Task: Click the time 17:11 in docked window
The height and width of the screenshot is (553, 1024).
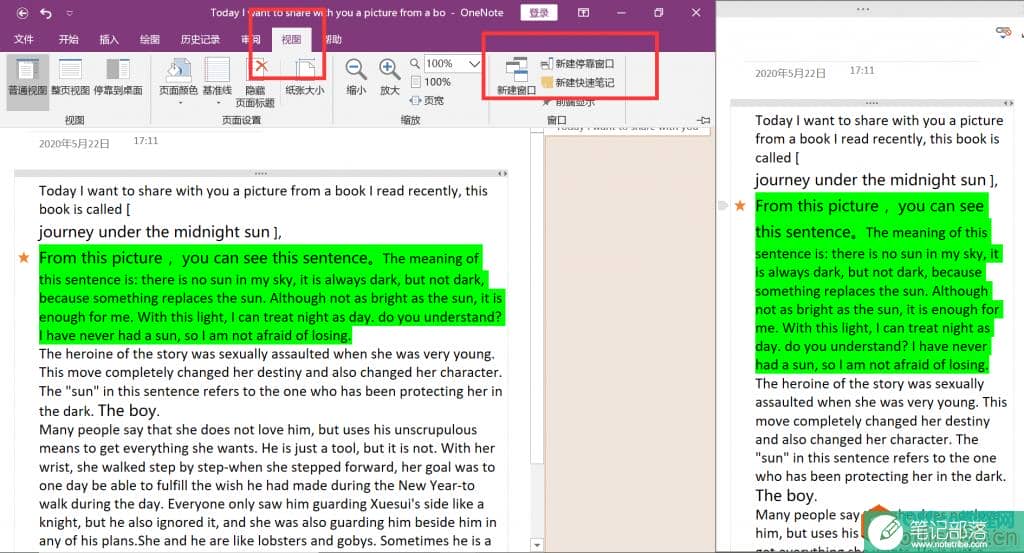Action: click(862, 70)
